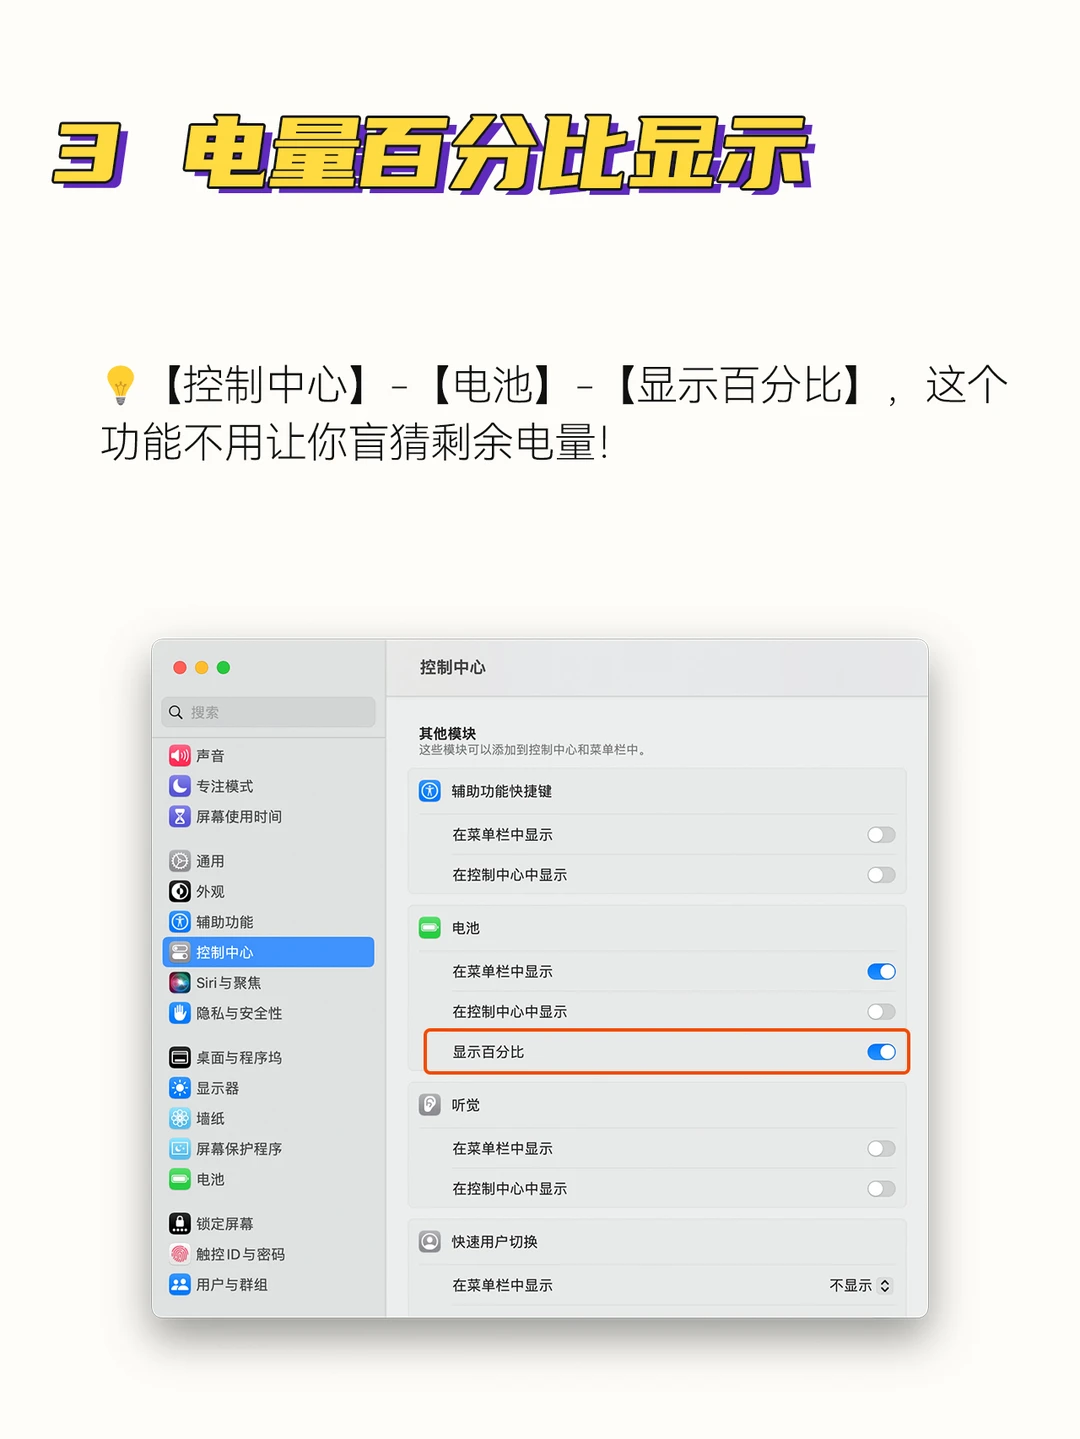1080x1439 pixels.
Task: Enable battery 在控制中心中显示 switch
Action: [881, 1012]
